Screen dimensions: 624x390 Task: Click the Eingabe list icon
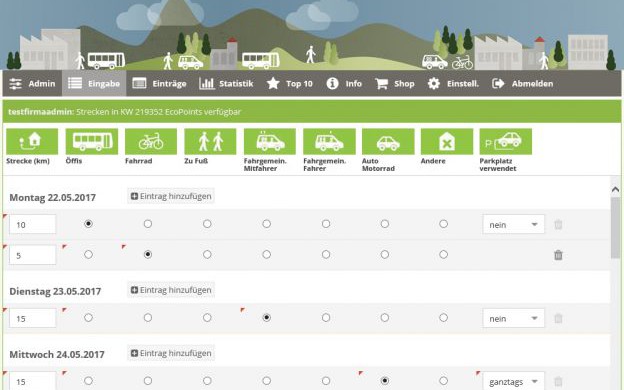pos(75,83)
